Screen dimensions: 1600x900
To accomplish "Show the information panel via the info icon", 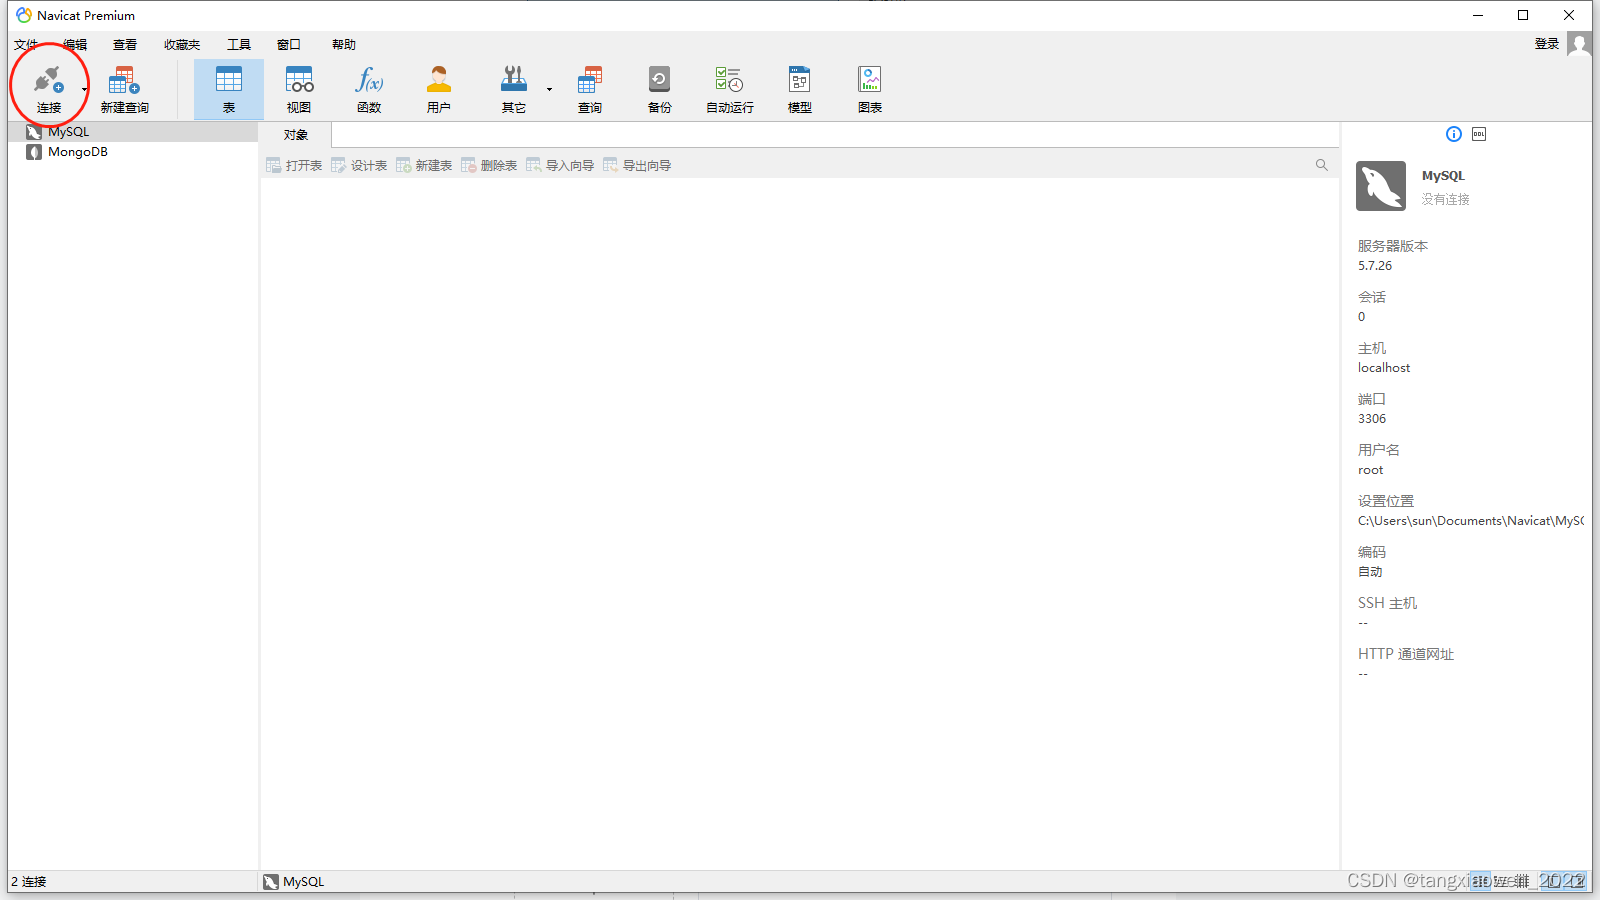I will (1454, 134).
